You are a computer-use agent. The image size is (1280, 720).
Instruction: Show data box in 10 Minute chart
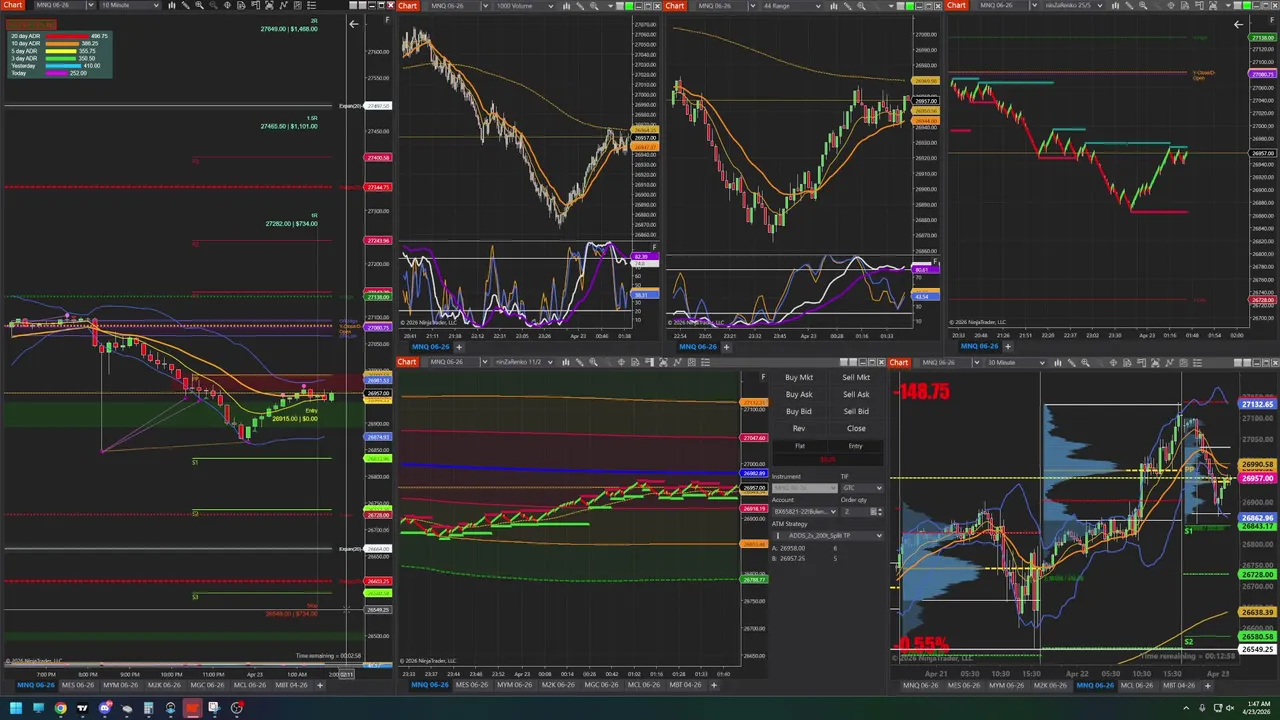pyautogui.click(x=240, y=6)
